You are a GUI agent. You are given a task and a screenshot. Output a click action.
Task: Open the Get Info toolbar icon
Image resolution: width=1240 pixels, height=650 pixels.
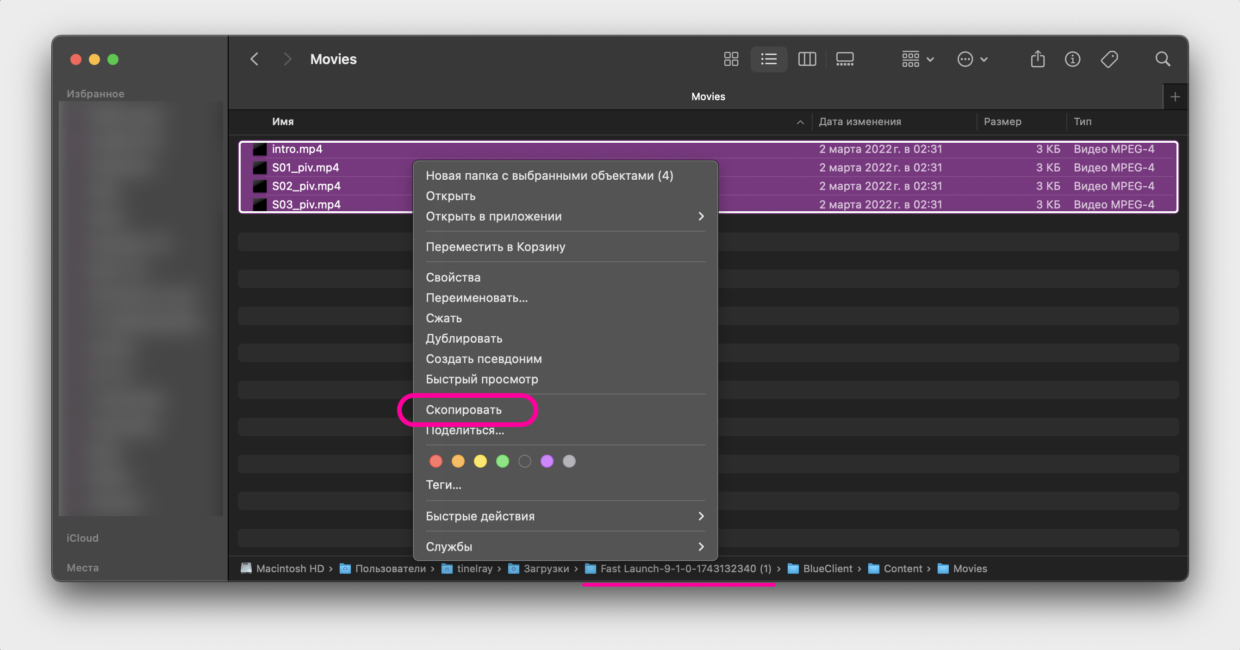pos(1073,59)
